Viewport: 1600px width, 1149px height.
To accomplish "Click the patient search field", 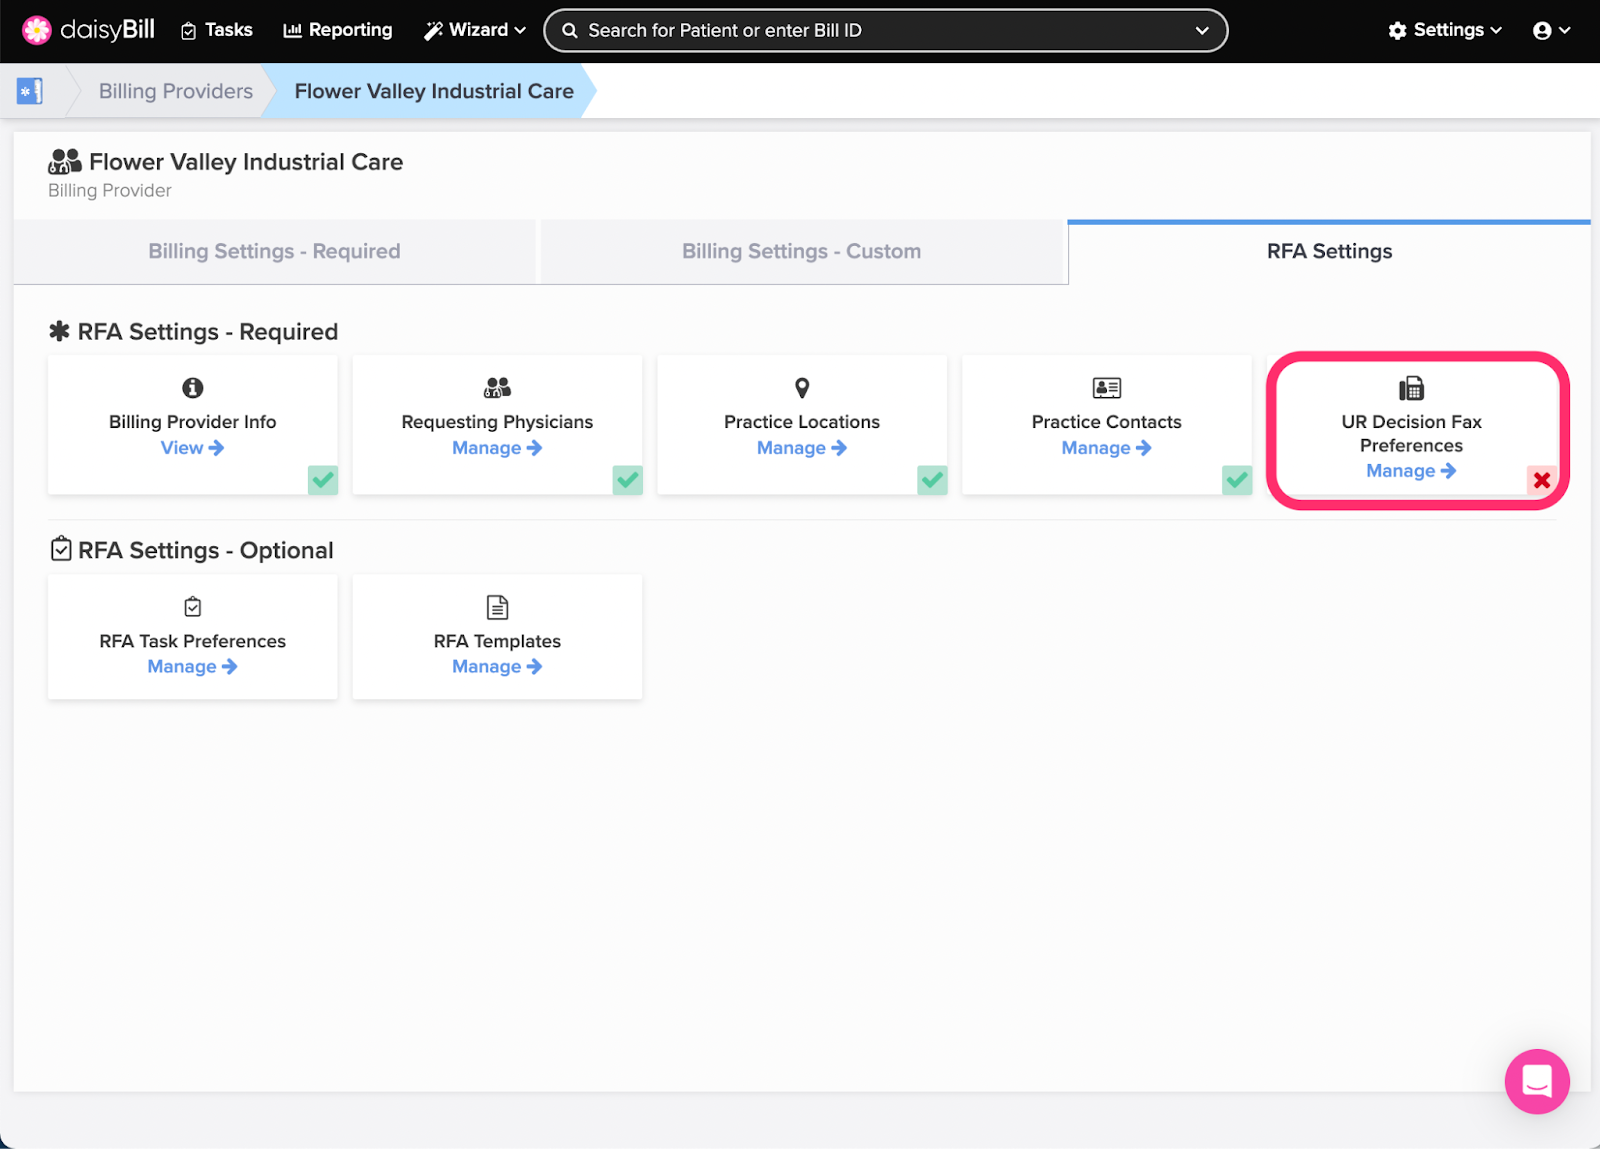I will click(x=885, y=30).
